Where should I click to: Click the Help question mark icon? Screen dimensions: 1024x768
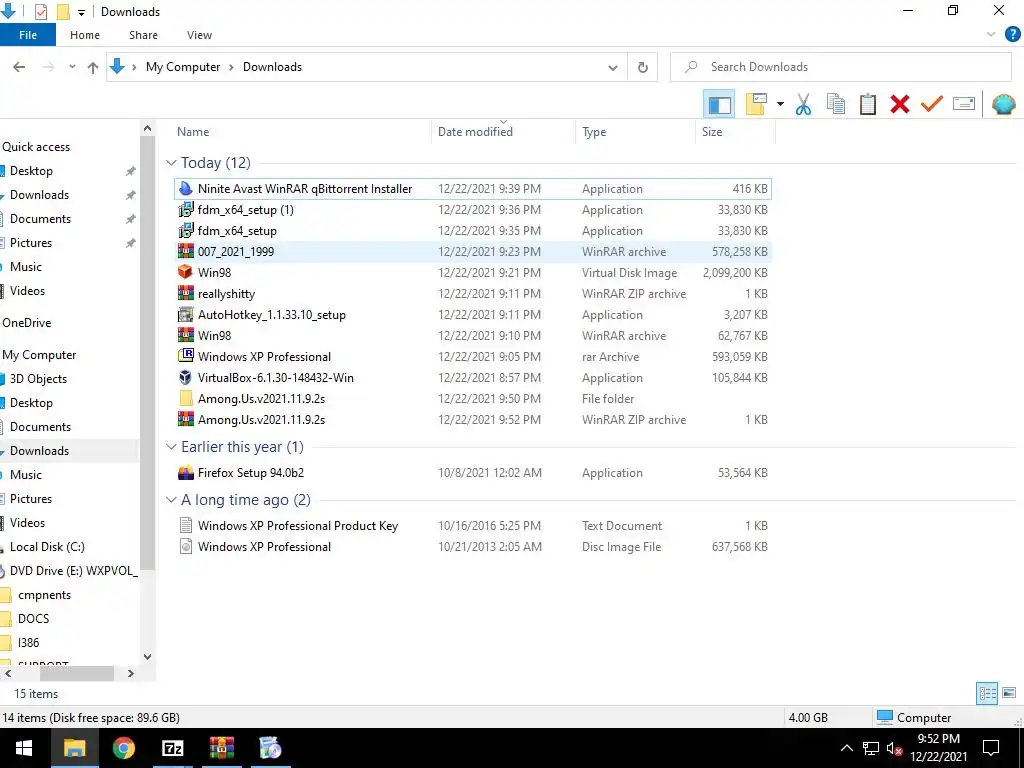1012,35
